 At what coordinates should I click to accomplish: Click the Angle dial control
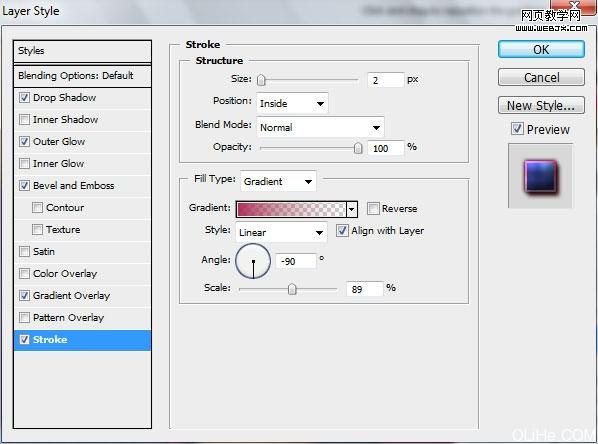point(253,261)
